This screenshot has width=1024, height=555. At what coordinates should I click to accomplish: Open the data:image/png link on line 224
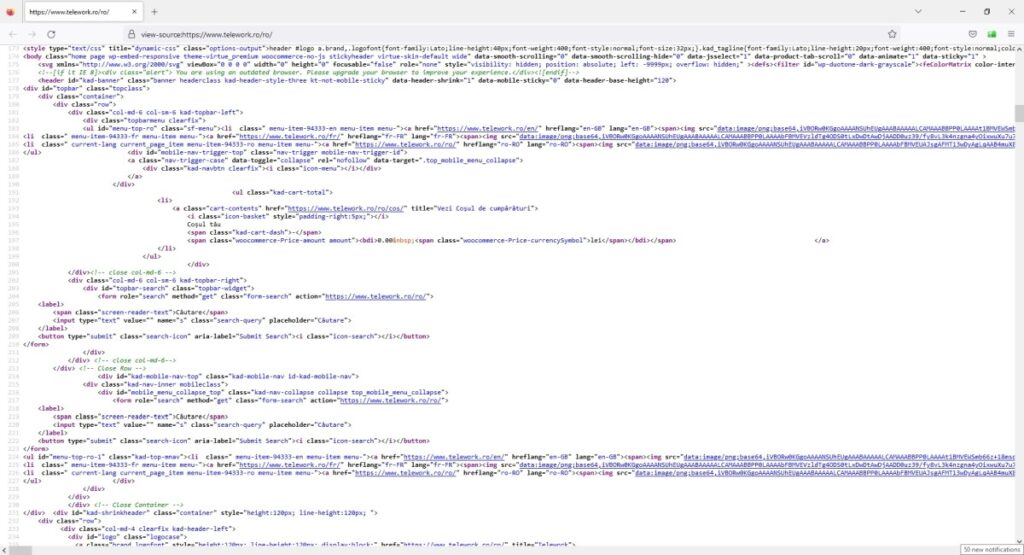point(849,457)
